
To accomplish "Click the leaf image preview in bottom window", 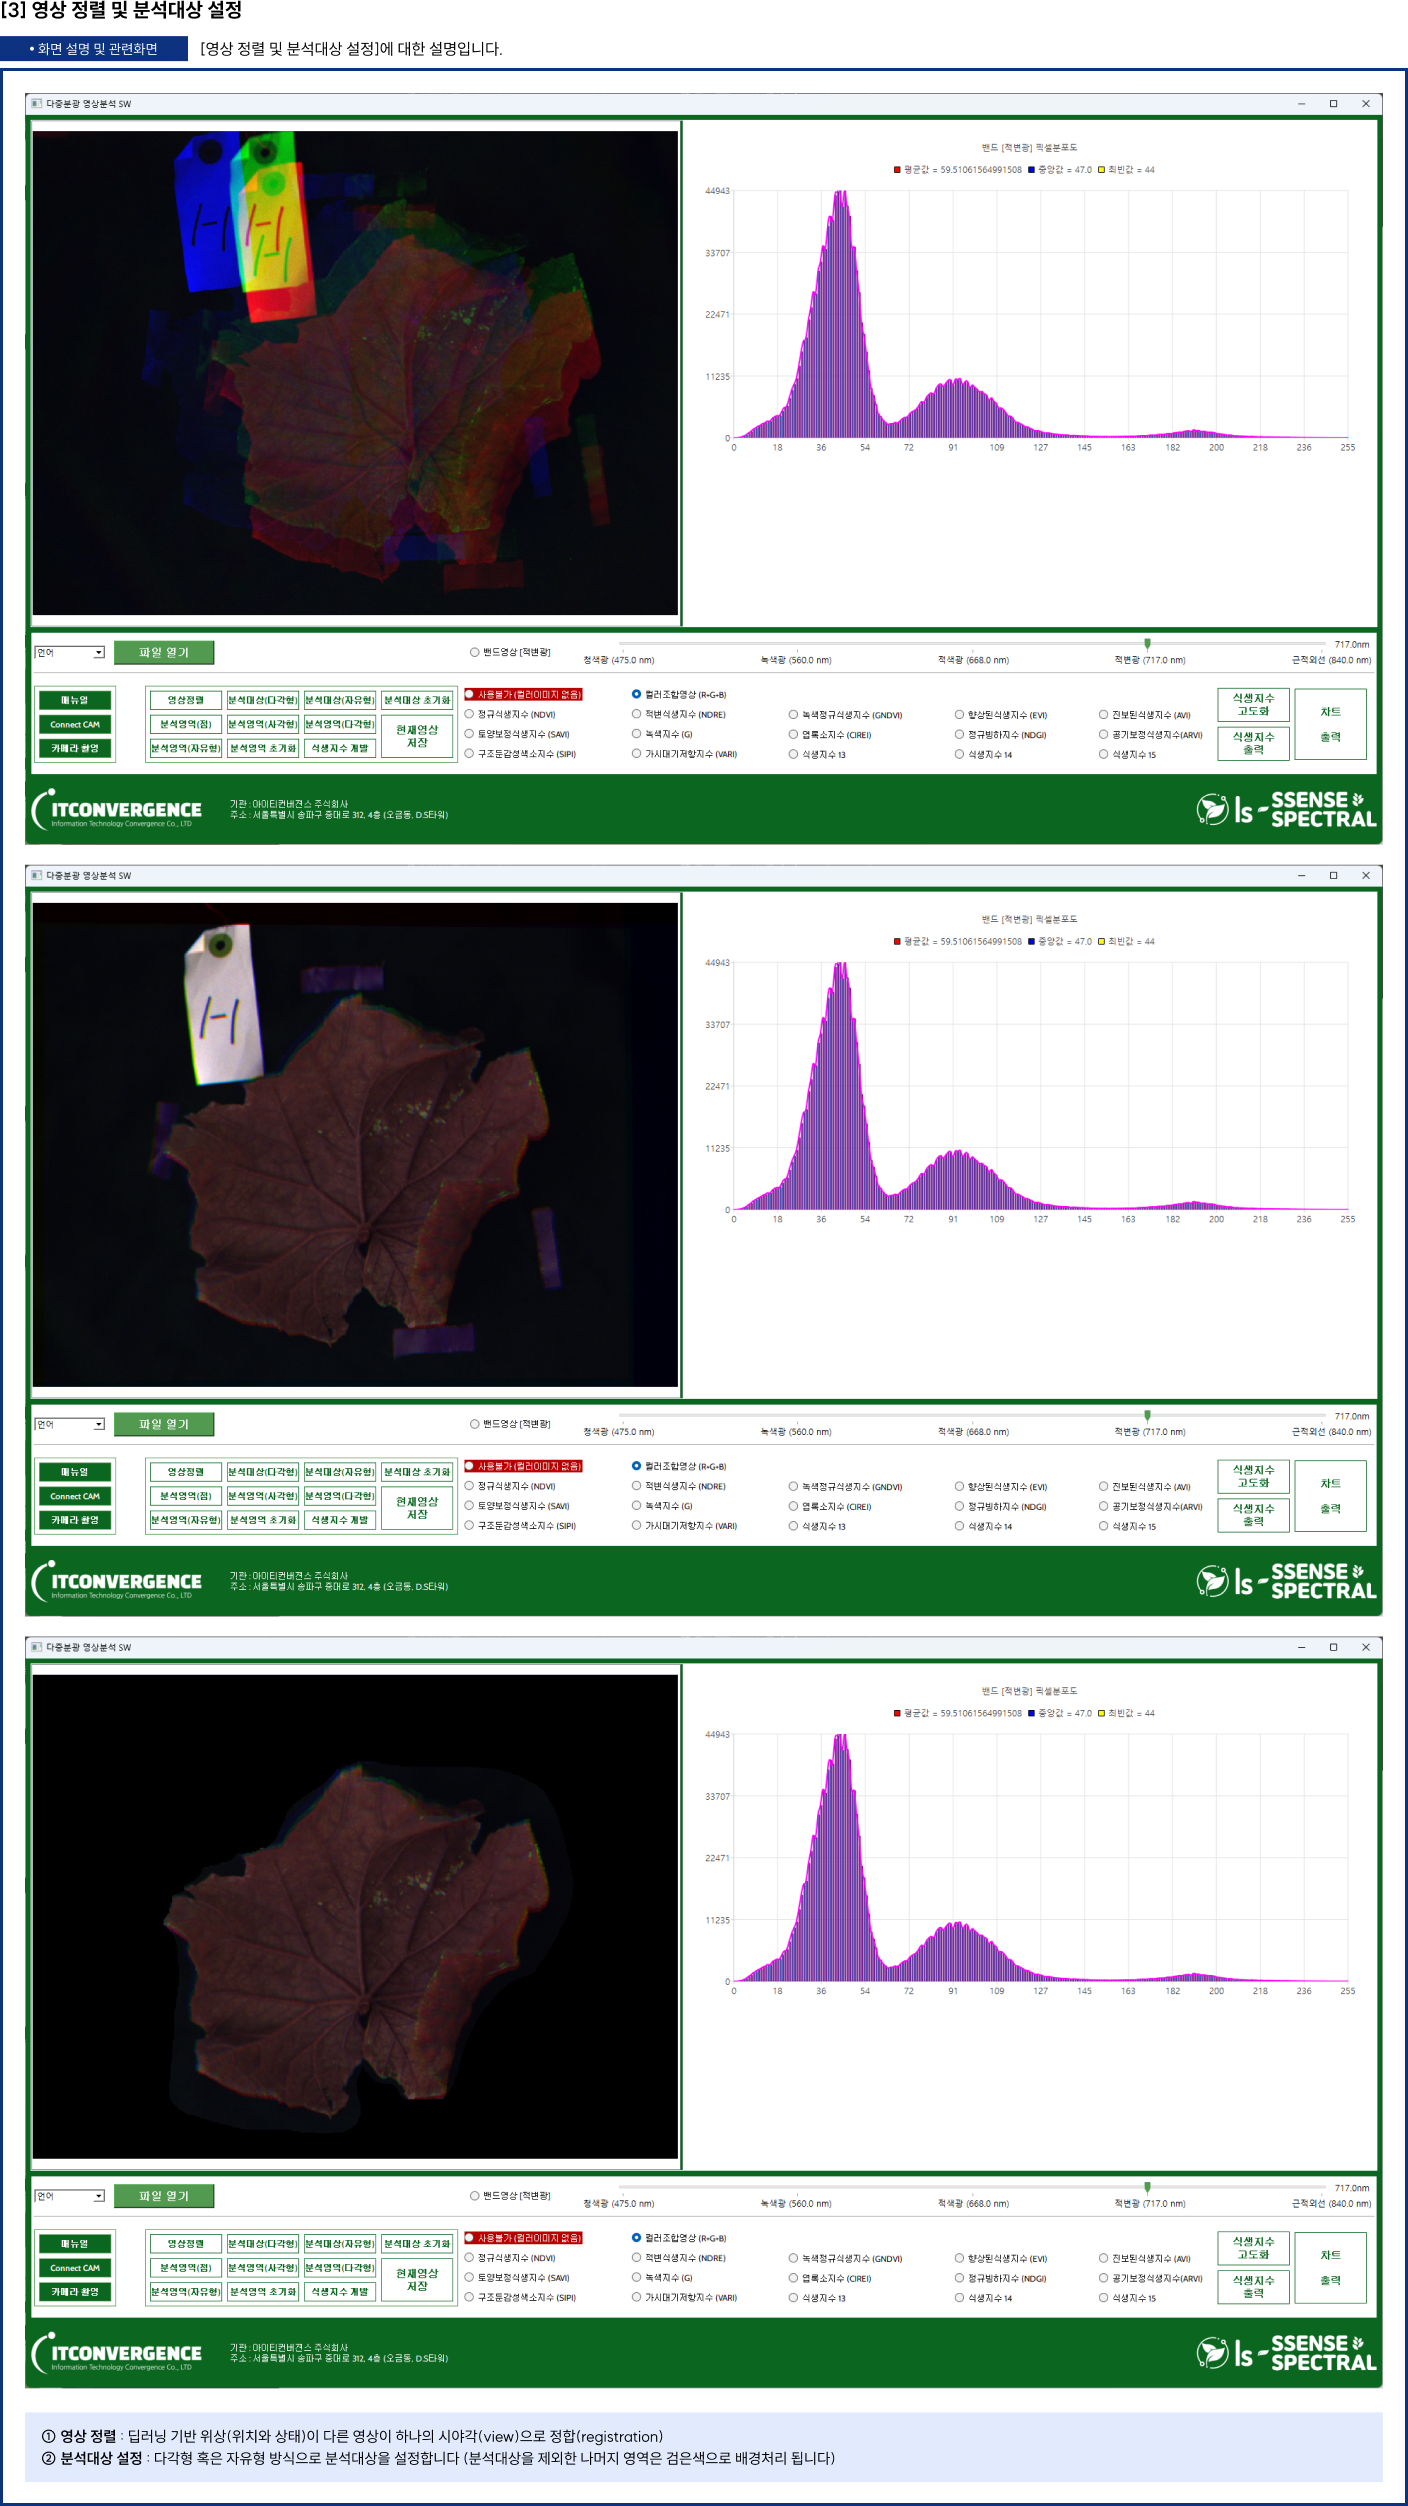I will click(355, 1916).
